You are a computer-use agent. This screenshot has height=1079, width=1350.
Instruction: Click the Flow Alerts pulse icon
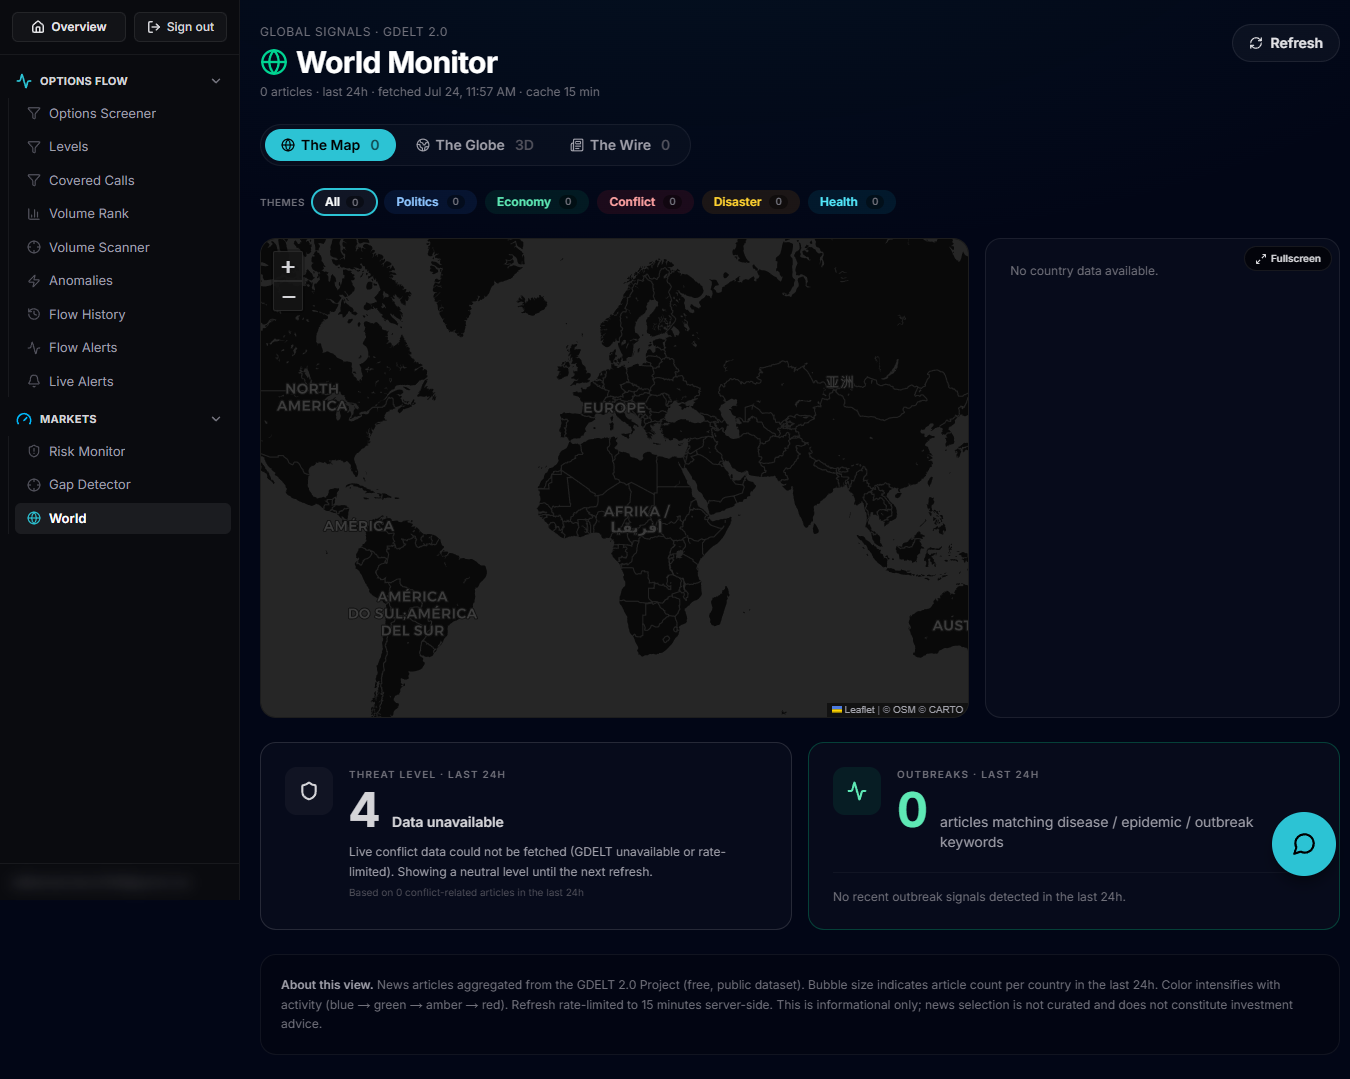(34, 348)
